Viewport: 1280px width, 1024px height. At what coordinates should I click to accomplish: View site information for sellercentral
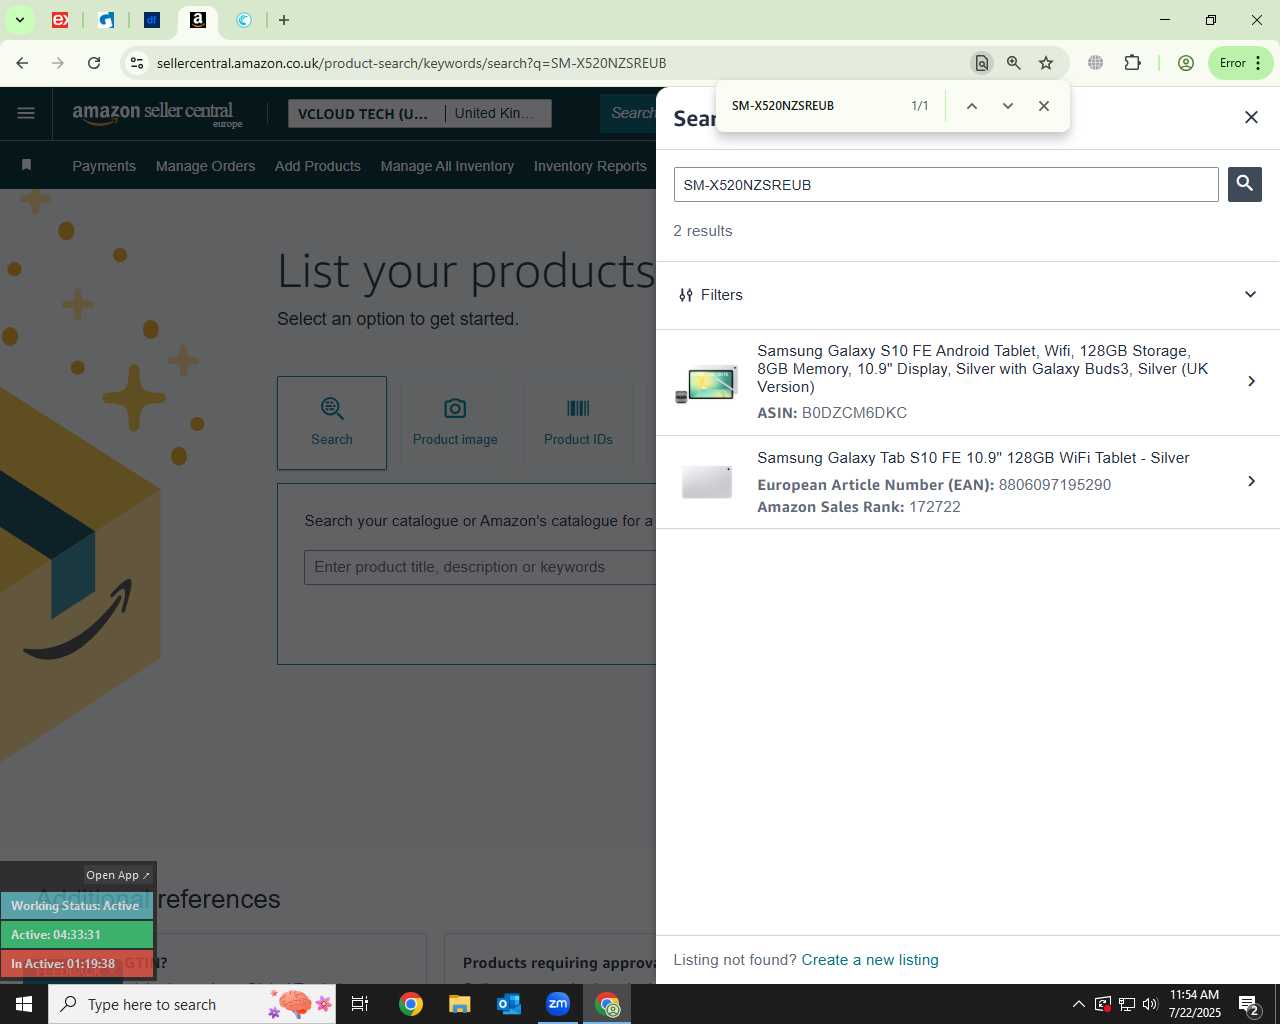click(x=137, y=63)
